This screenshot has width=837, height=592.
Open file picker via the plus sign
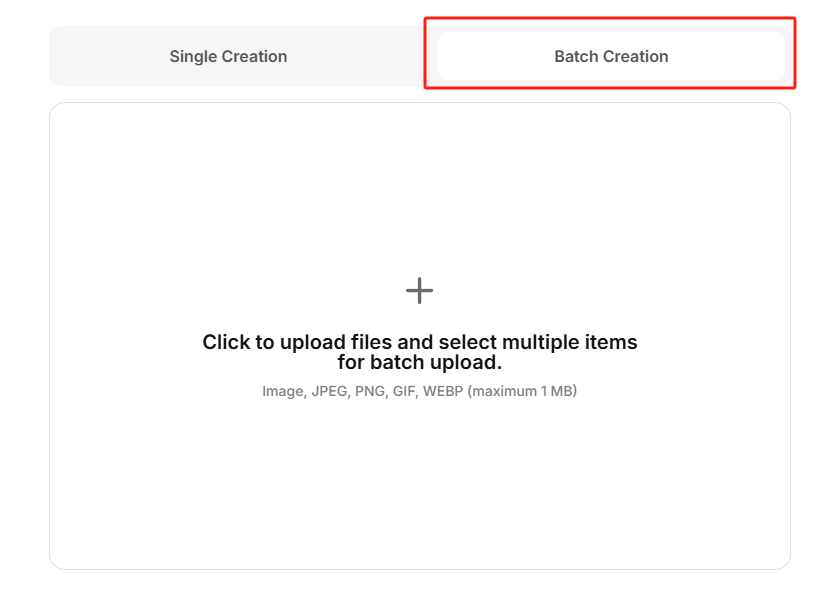point(419,291)
